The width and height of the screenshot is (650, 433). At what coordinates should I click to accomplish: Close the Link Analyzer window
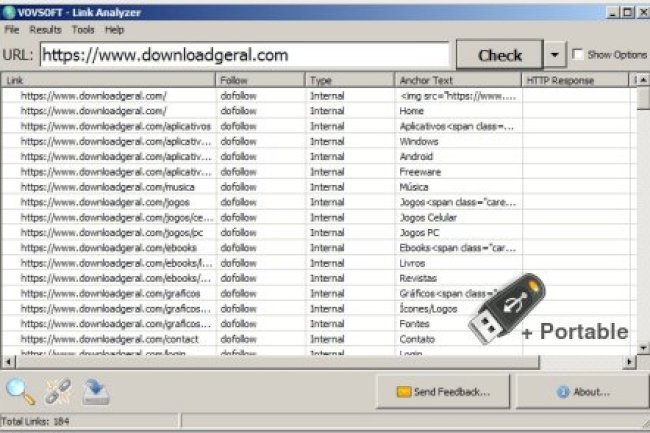coord(640,11)
